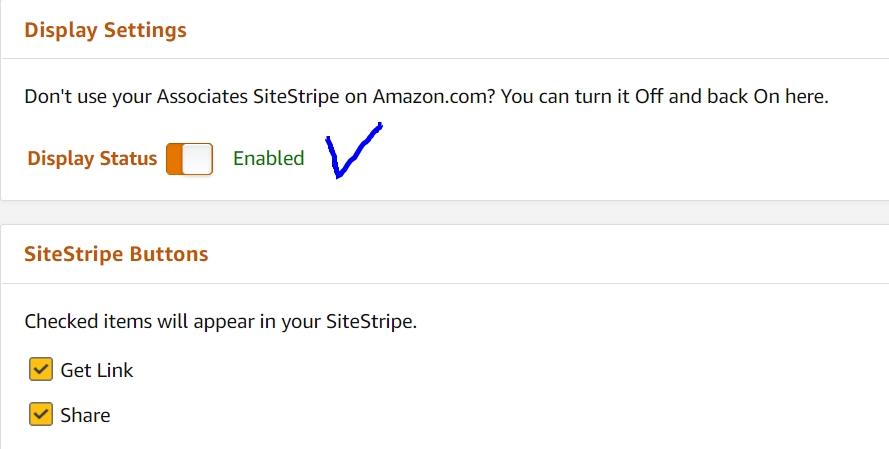Click the green Enabled status text

pos(269,158)
